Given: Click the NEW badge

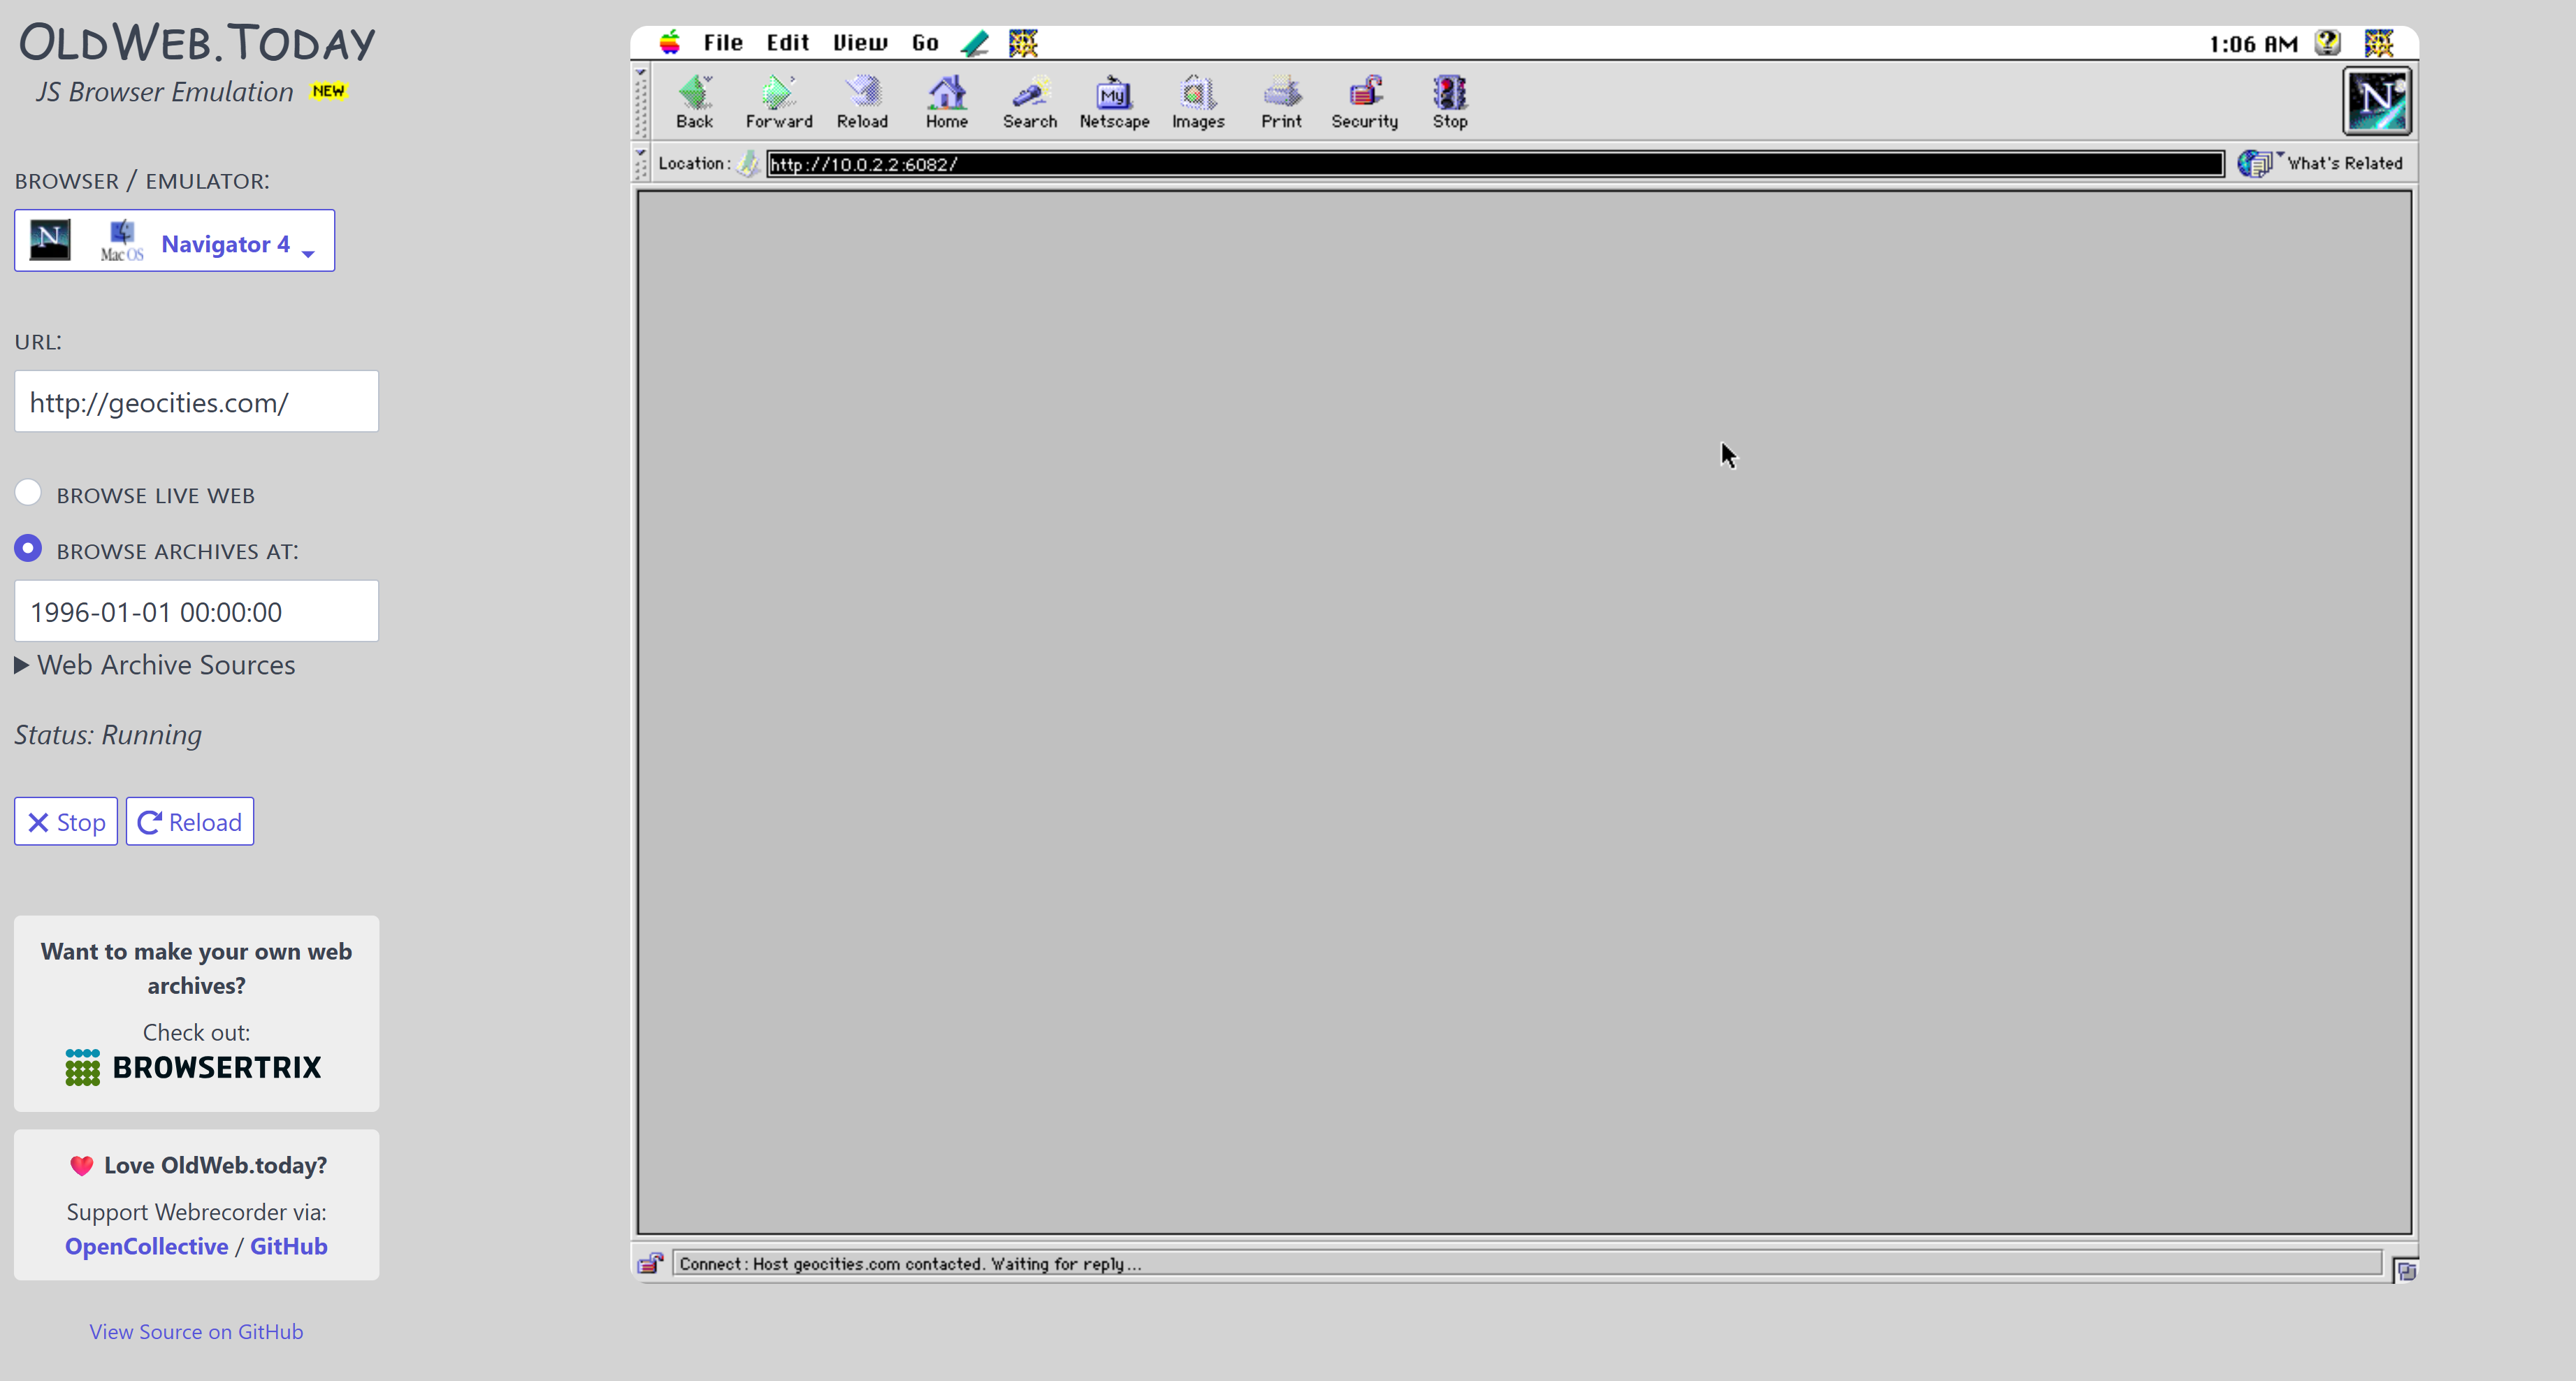Looking at the screenshot, I should (x=328, y=91).
